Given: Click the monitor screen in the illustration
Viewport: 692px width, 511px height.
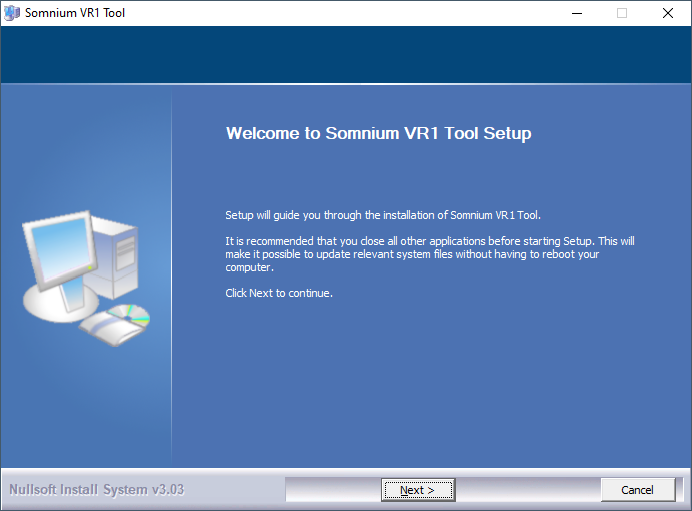Looking at the screenshot, I should pyautogui.click(x=62, y=249).
